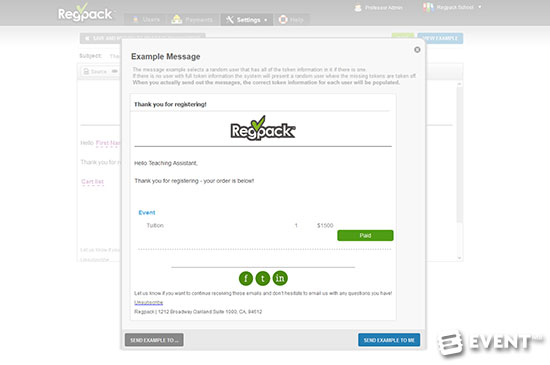
Task: Click the Event heading in the order
Action: 147,212
